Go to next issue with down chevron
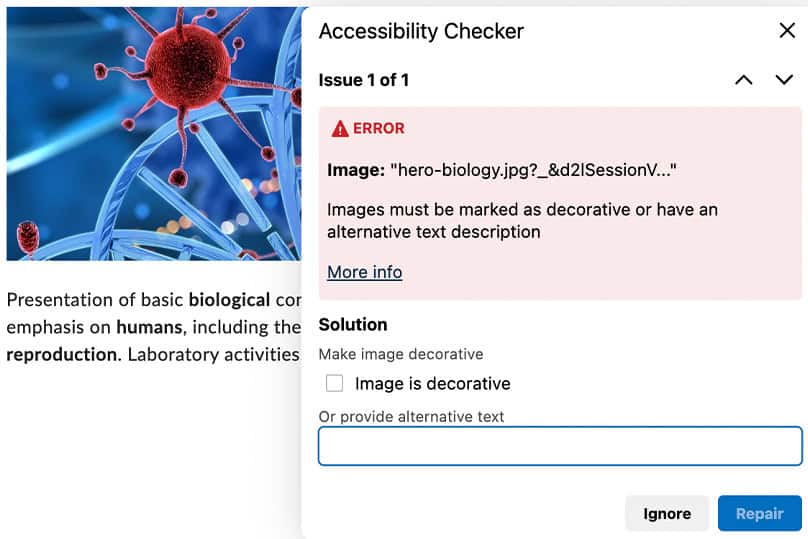This screenshot has height=539, width=808. [784, 80]
